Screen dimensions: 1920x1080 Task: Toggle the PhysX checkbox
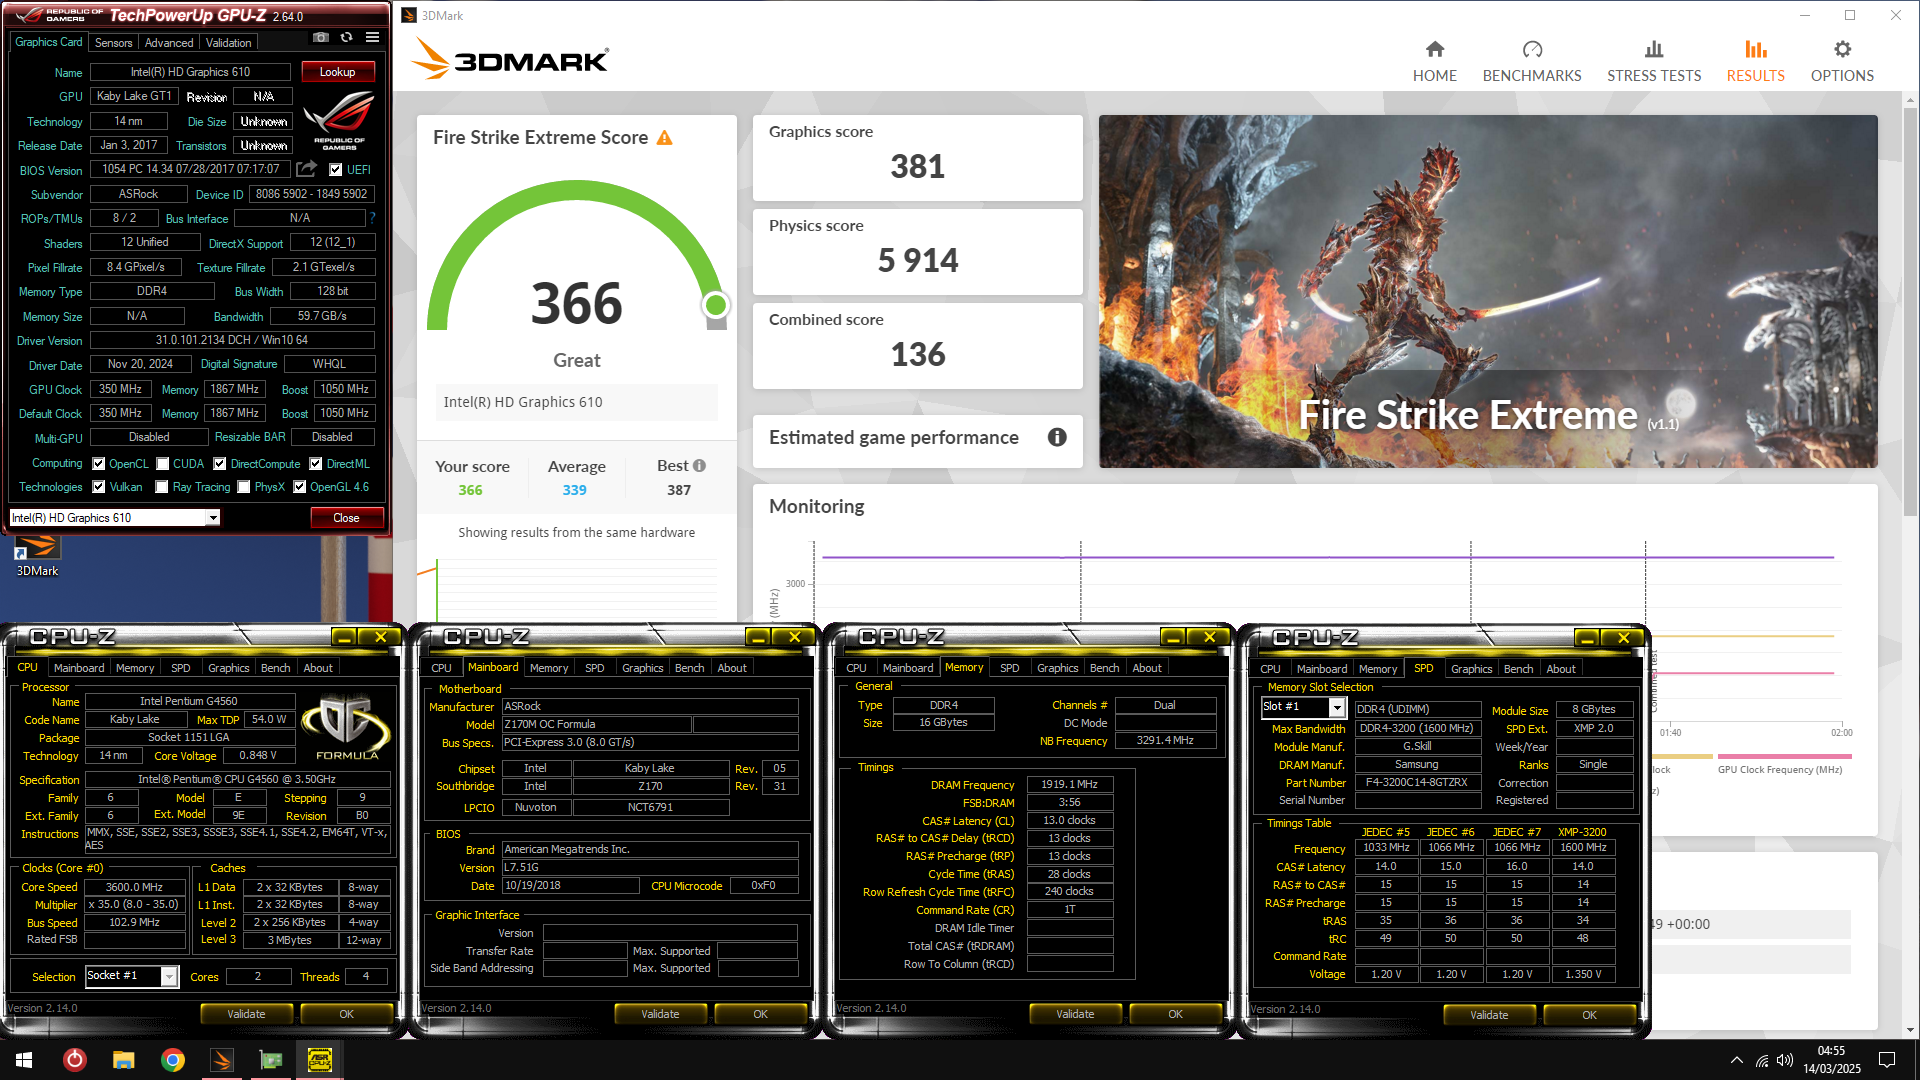(243, 487)
